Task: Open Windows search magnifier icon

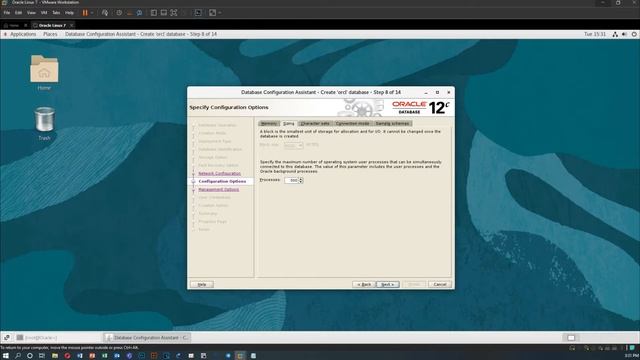Action: tap(18, 356)
